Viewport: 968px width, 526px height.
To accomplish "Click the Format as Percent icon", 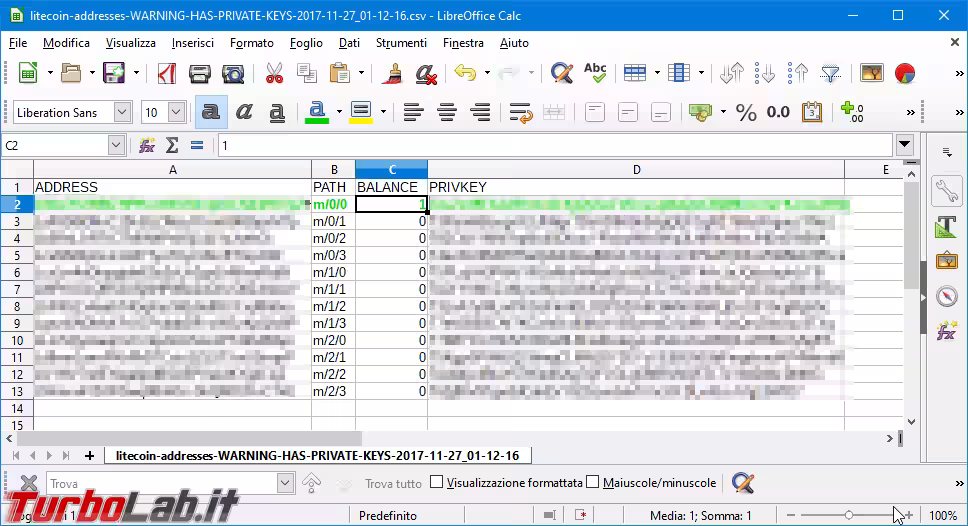I will tap(746, 113).
